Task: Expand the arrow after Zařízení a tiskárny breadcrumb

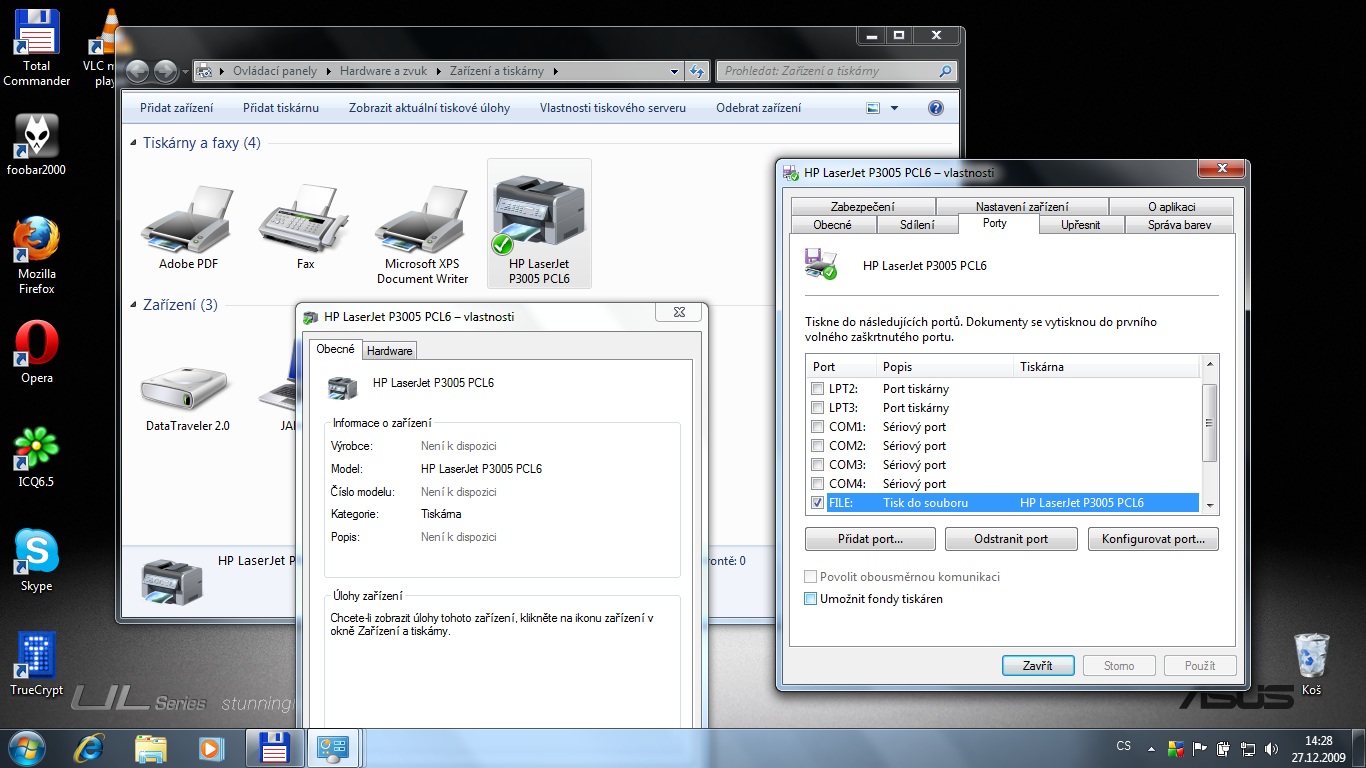Action: click(555, 71)
